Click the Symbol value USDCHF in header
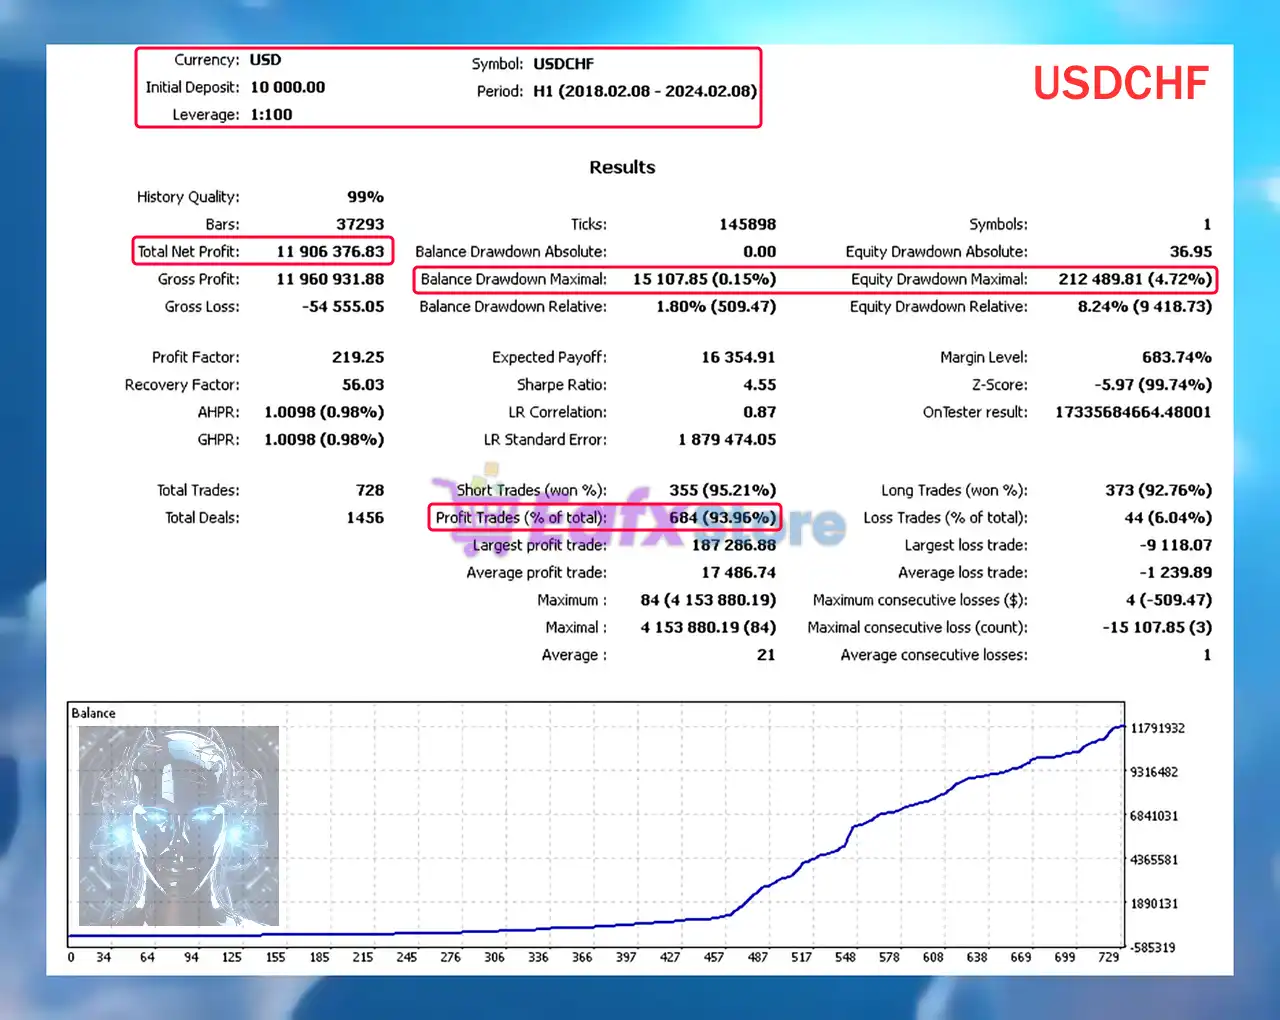The width and height of the screenshot is (1280, 1020). 564,64
